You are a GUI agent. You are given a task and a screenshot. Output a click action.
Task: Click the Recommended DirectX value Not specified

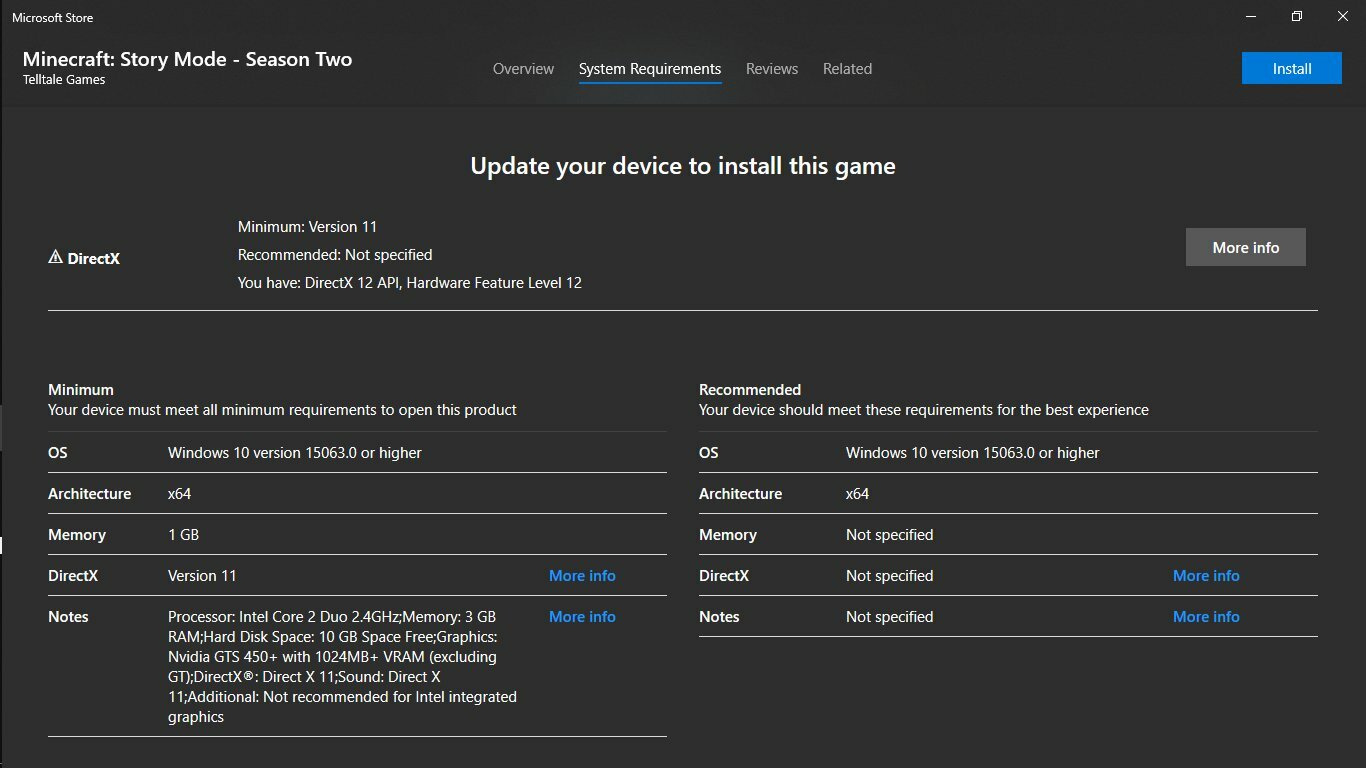pyautogui.click(x=889, y=576)
